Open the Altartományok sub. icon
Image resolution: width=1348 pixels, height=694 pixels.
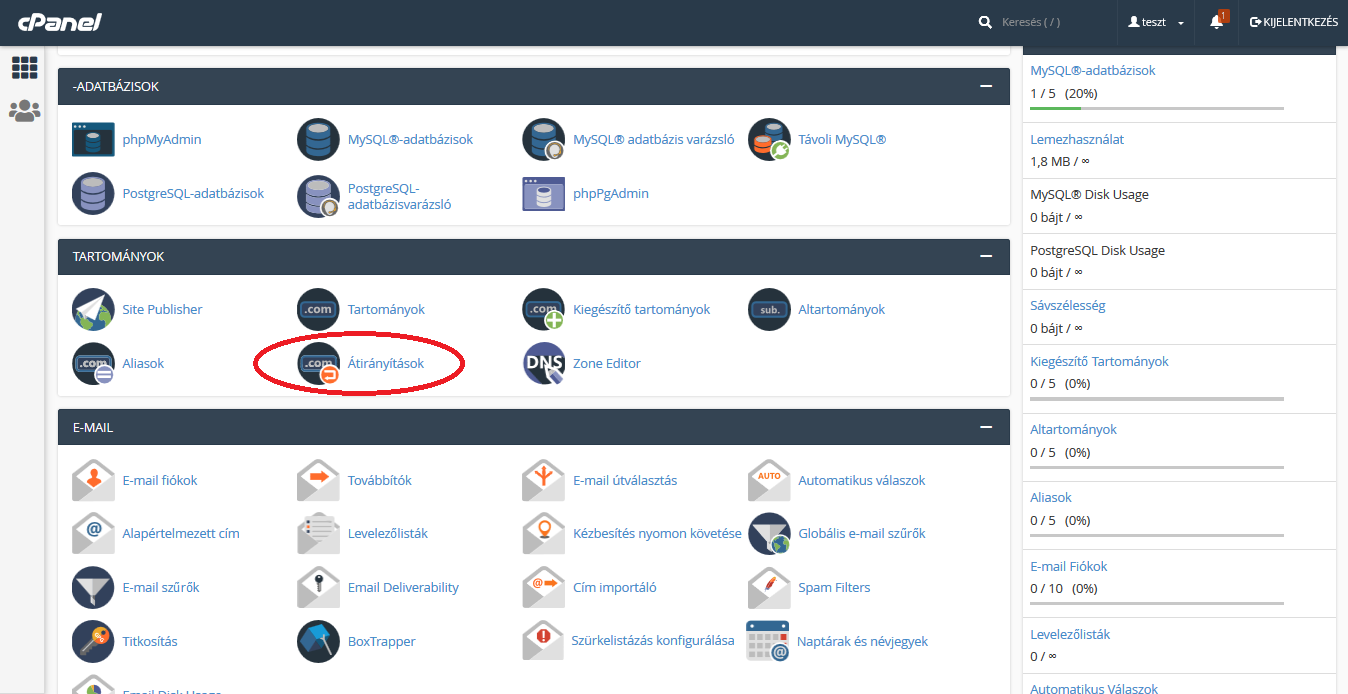point(770,309)
